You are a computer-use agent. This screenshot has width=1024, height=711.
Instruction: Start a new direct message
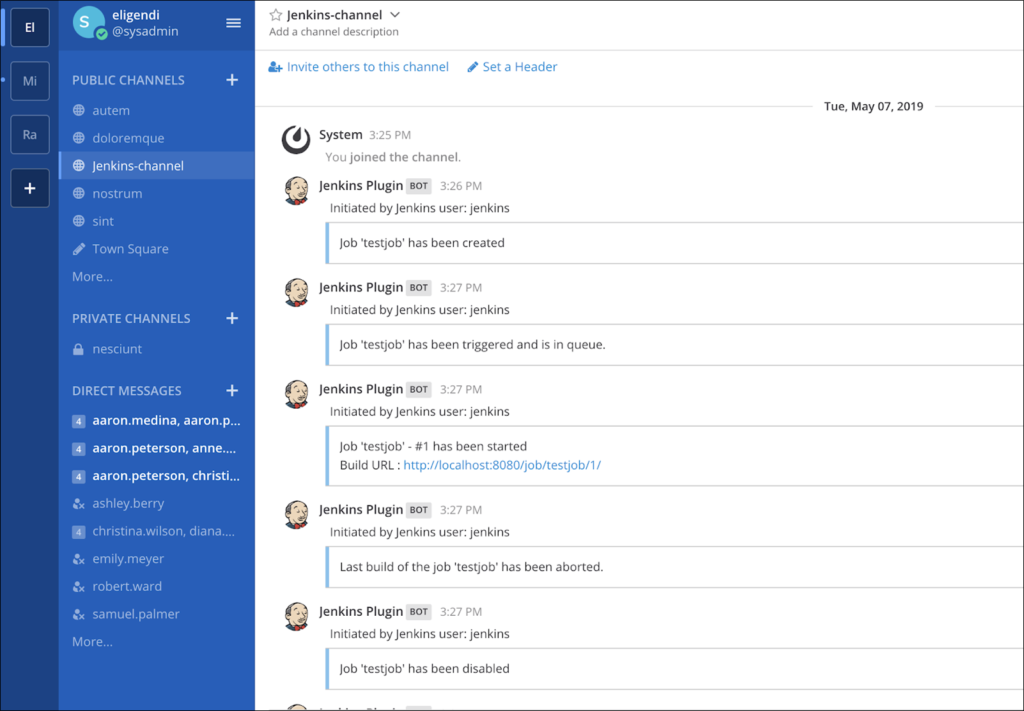point(232,390)
